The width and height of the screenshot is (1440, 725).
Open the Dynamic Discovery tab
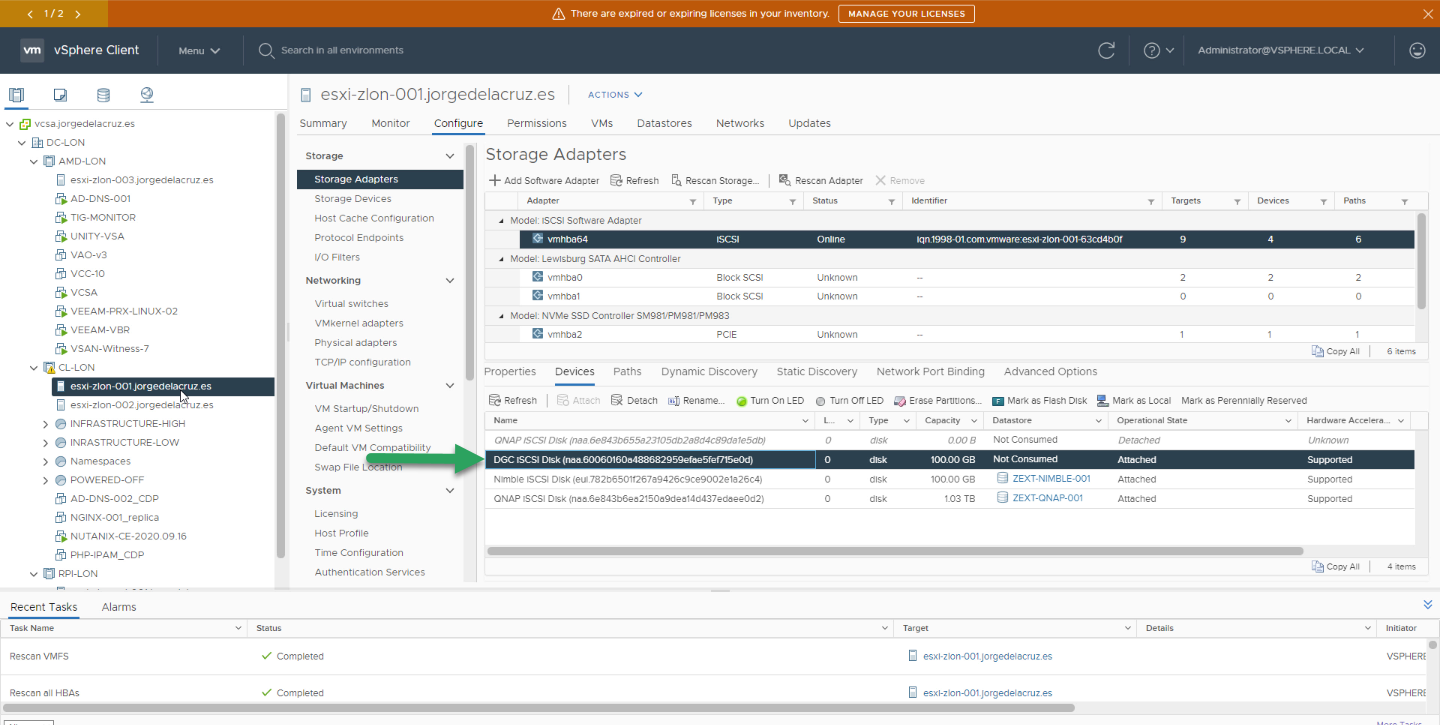tap(710, 372)
